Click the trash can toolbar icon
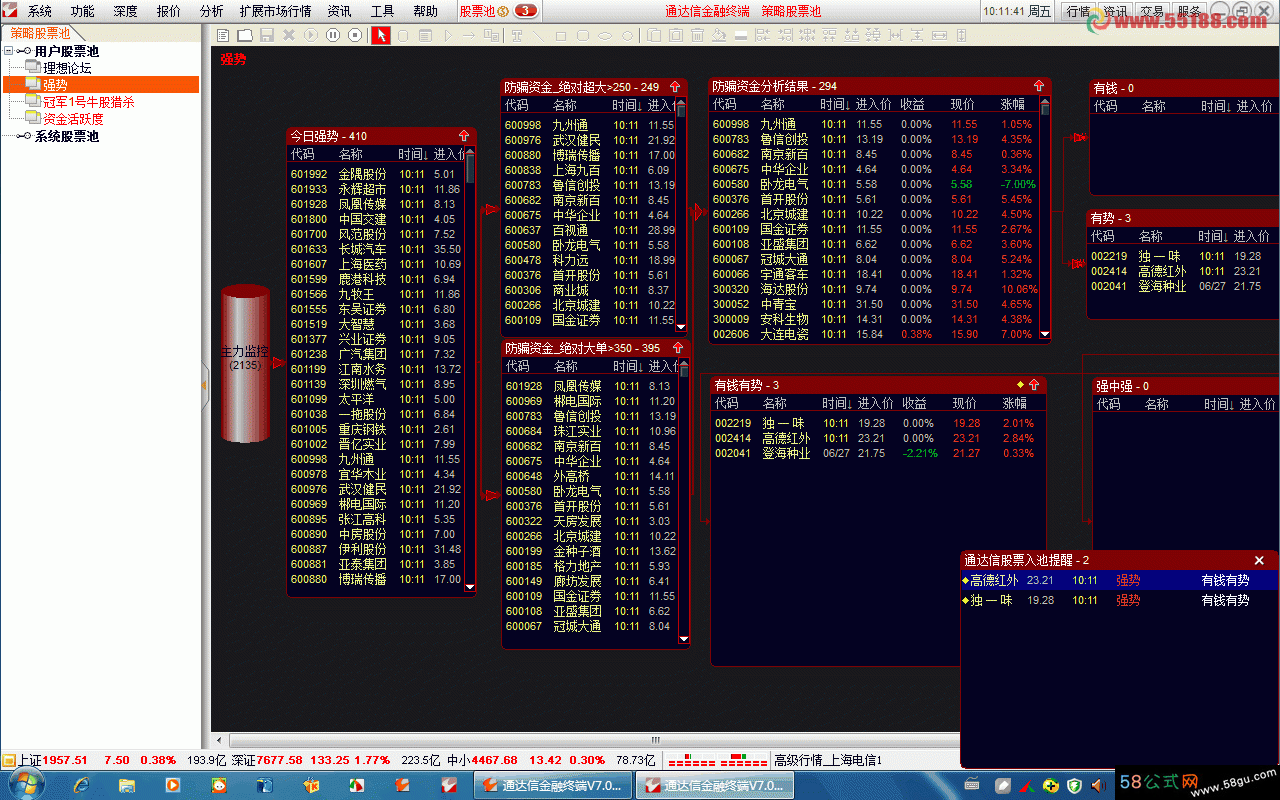The image size is (1280, 800). 697,35
